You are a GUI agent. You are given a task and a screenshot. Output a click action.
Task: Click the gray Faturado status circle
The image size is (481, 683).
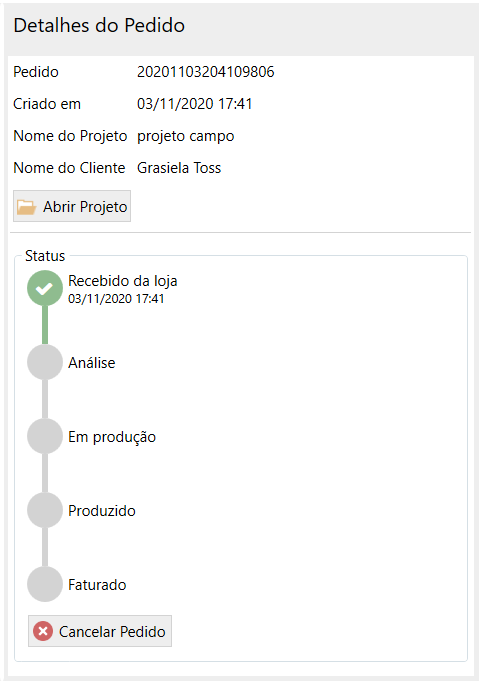[45, 584]
